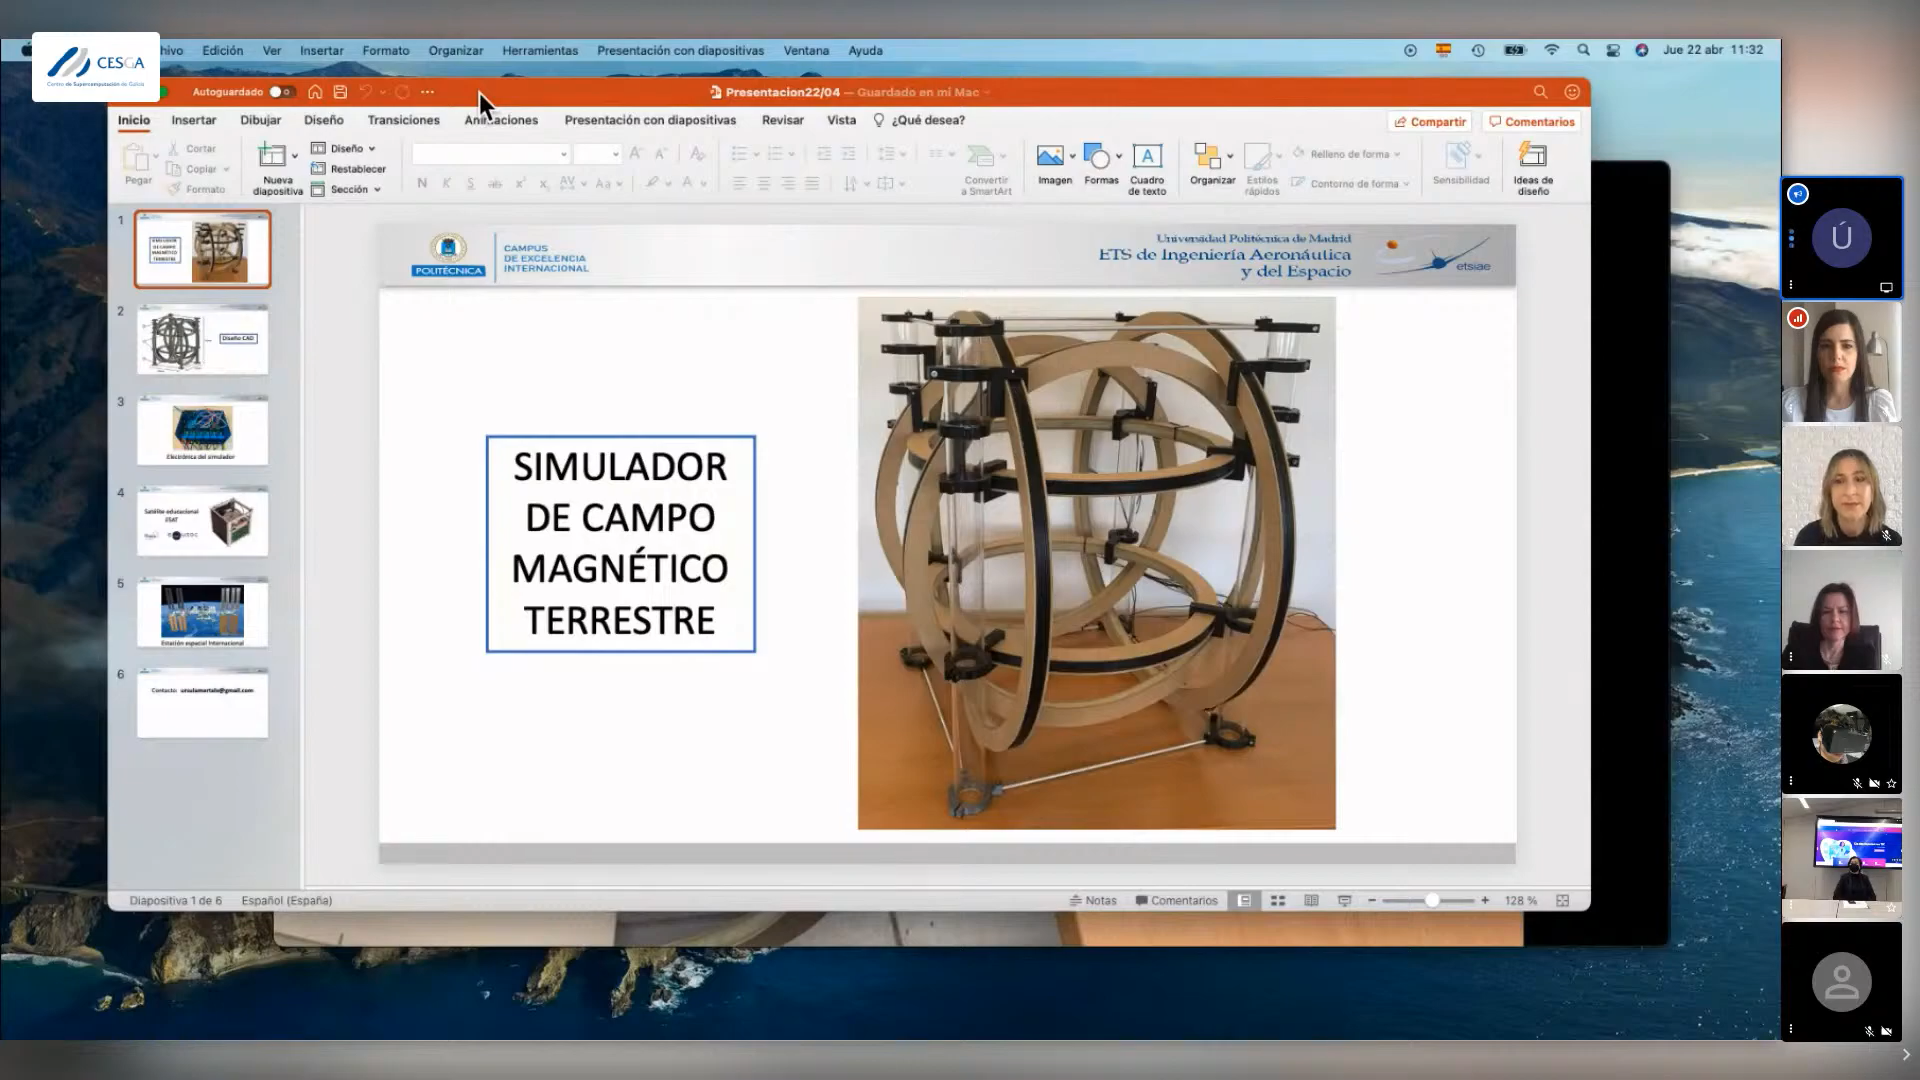Screen dimensions: 1920x1080
Task: Switch to slide sorter view icon
Action: tap(1278, 901)
